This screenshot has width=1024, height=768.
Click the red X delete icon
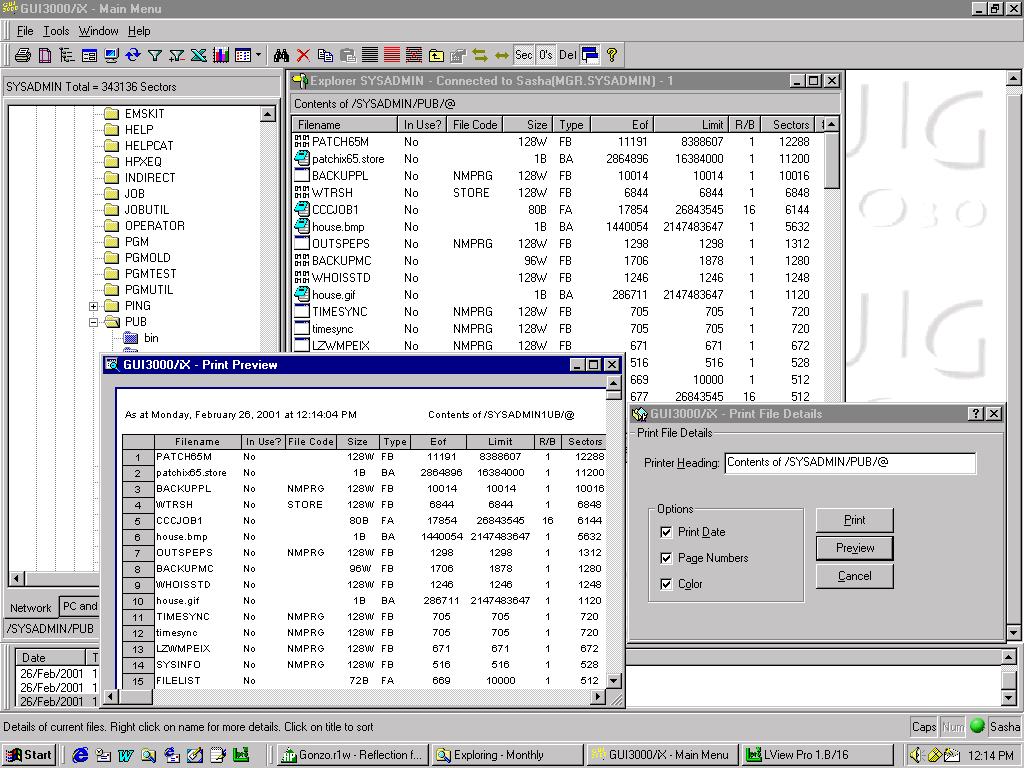point(303,56)
